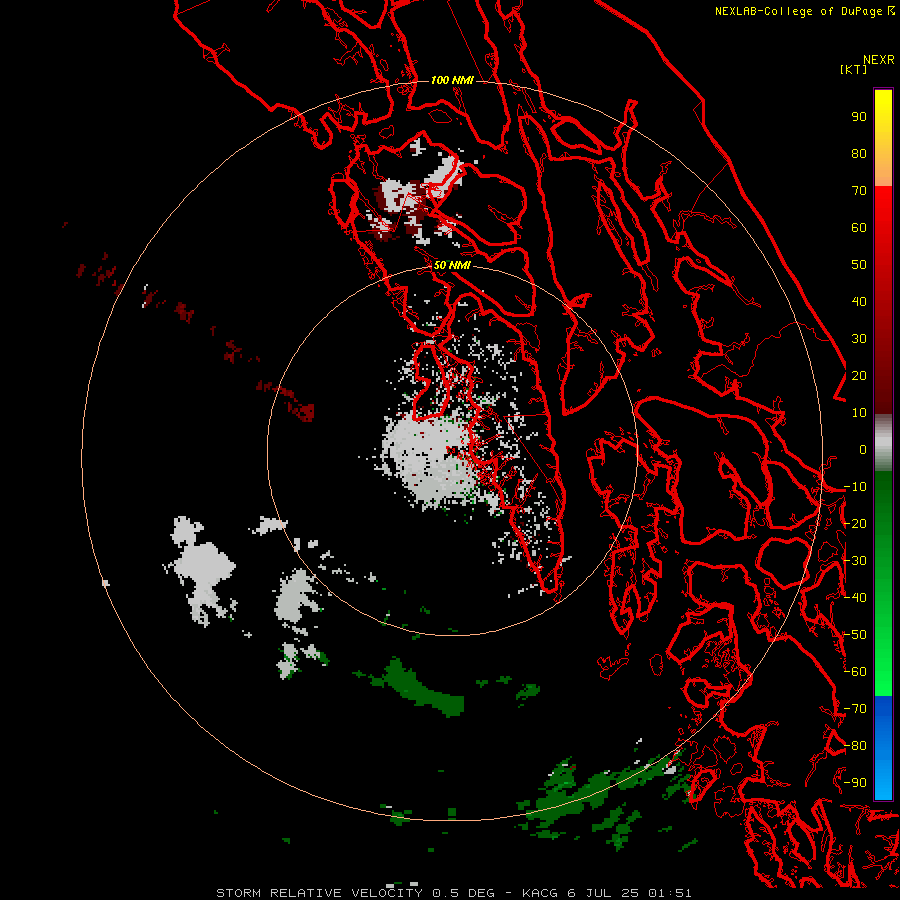This screenshot has width=900, height=900.
Task: Click the 20 value on the velocity scale
Action: click(x=859, y=375)
